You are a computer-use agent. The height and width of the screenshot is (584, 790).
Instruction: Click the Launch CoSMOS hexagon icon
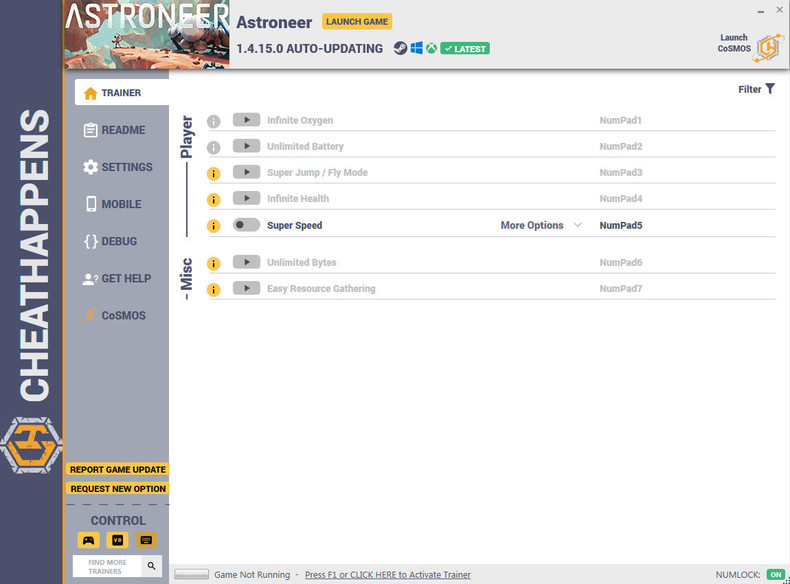point(768,48)
